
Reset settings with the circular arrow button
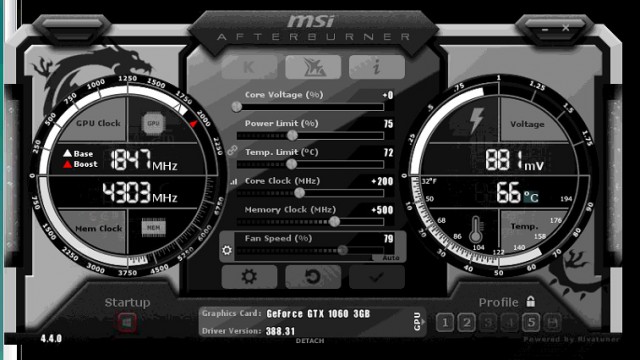click(313, 277)
